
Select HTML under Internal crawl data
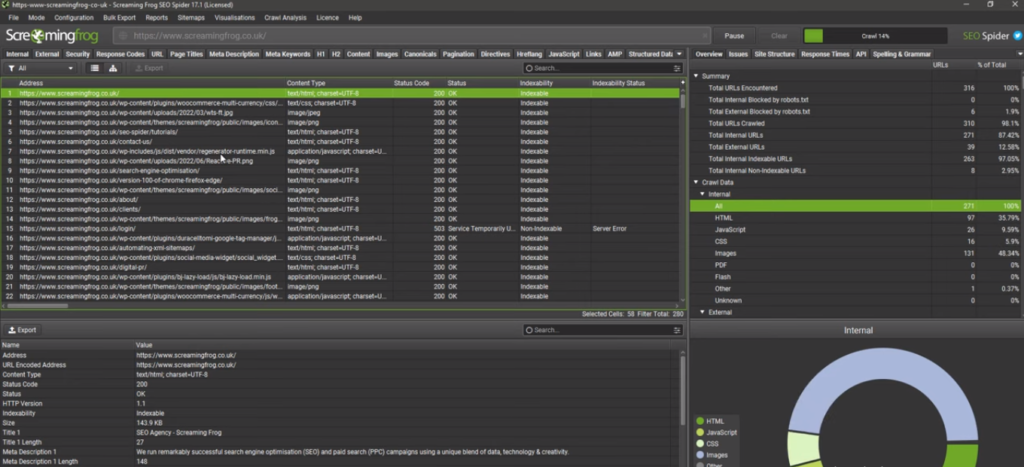point(856,218)
